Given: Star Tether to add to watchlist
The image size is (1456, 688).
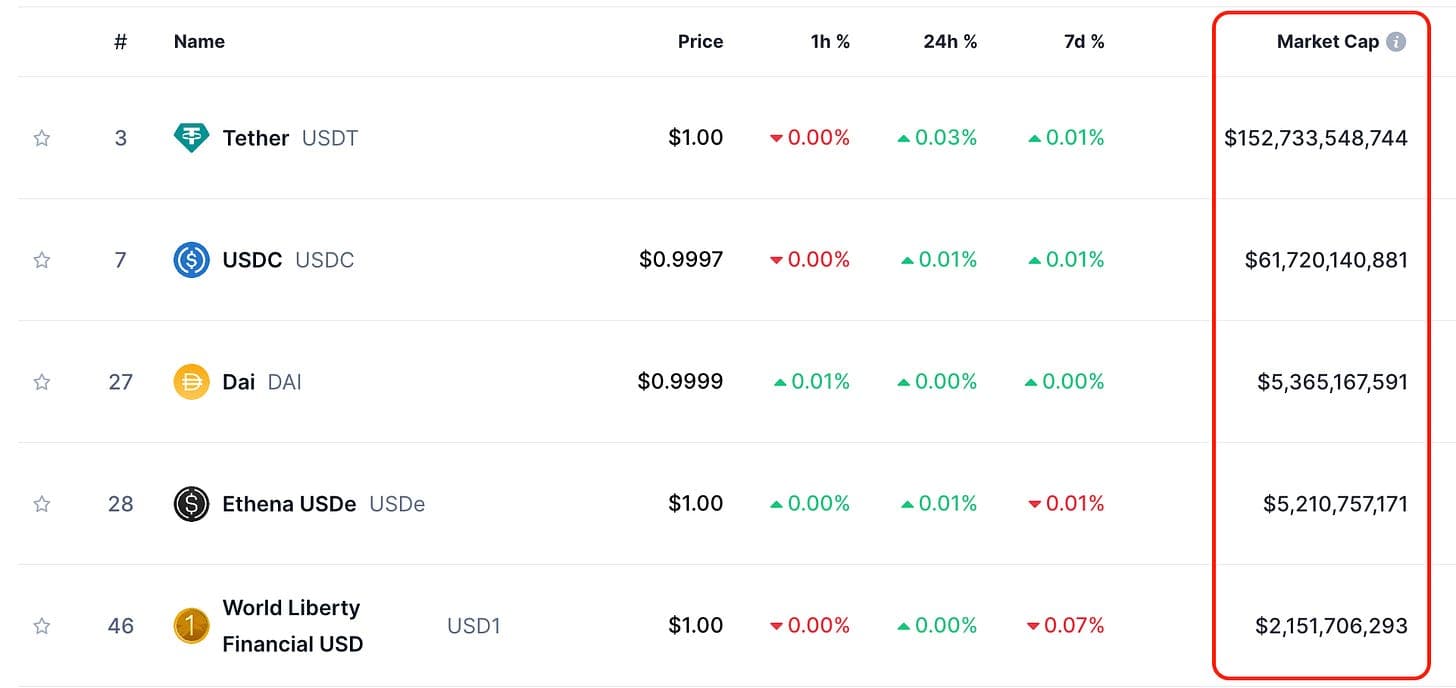Looking at the screenshot, I should 42,138.
